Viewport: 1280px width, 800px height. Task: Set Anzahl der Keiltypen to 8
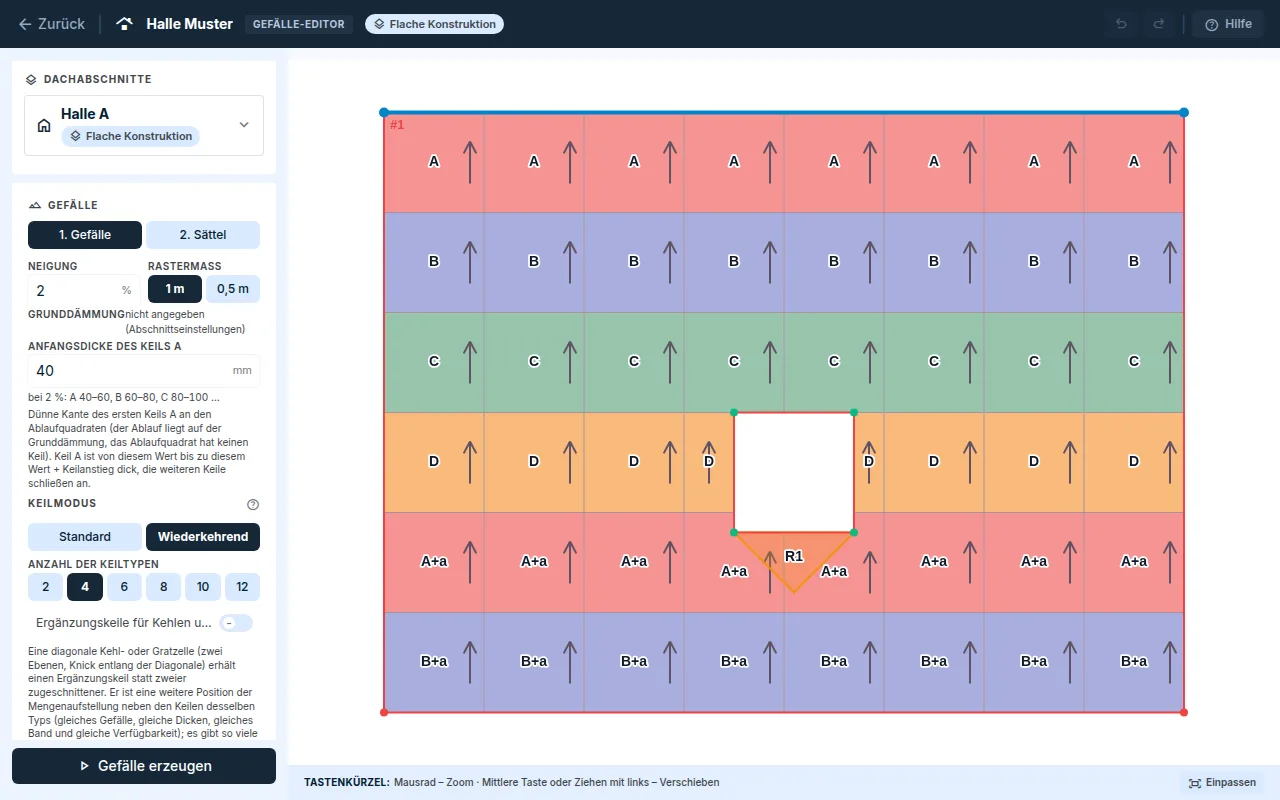pos(164,587)
